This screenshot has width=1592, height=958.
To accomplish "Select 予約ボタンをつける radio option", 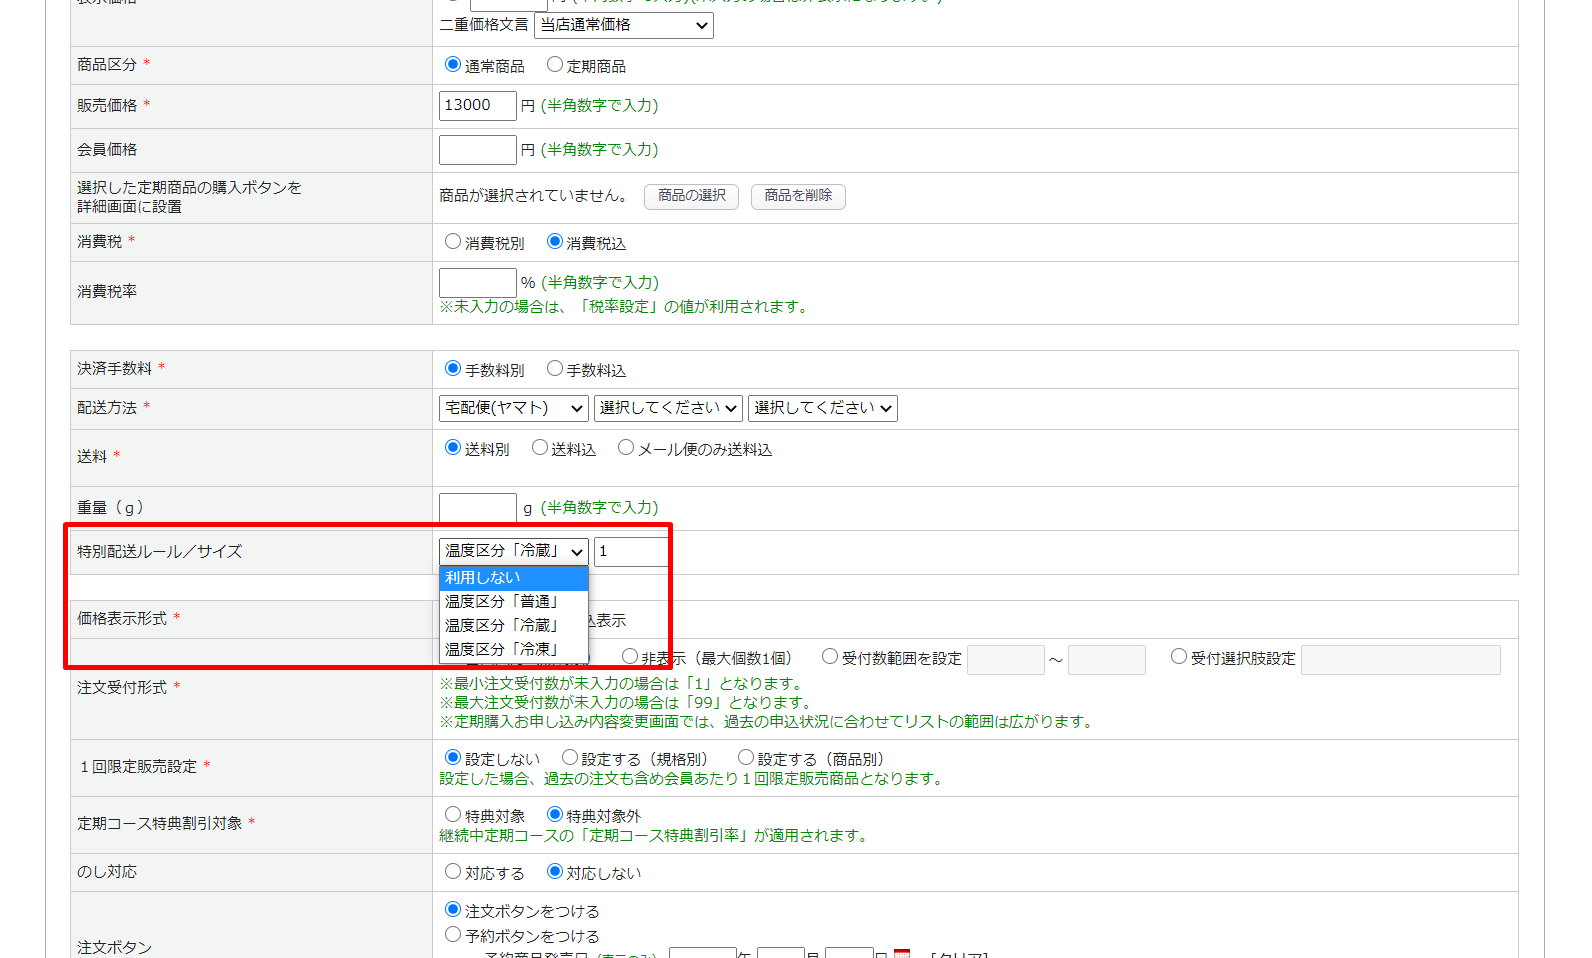I will pyautogui.click(x=453, y=935).
